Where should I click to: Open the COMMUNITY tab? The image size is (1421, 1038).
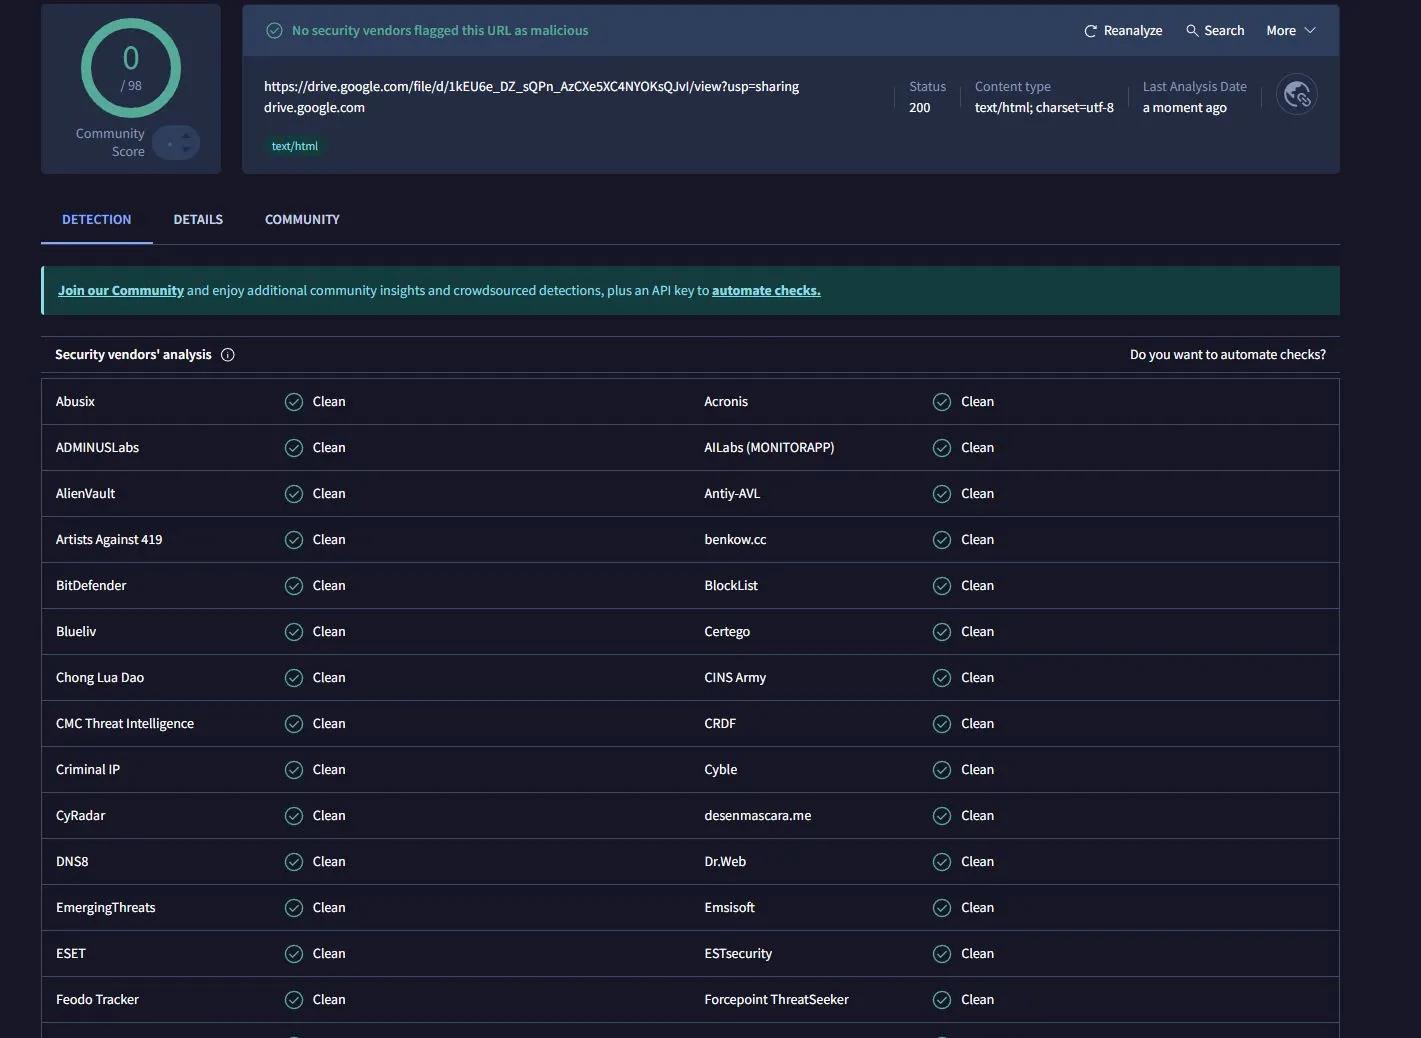302,220
